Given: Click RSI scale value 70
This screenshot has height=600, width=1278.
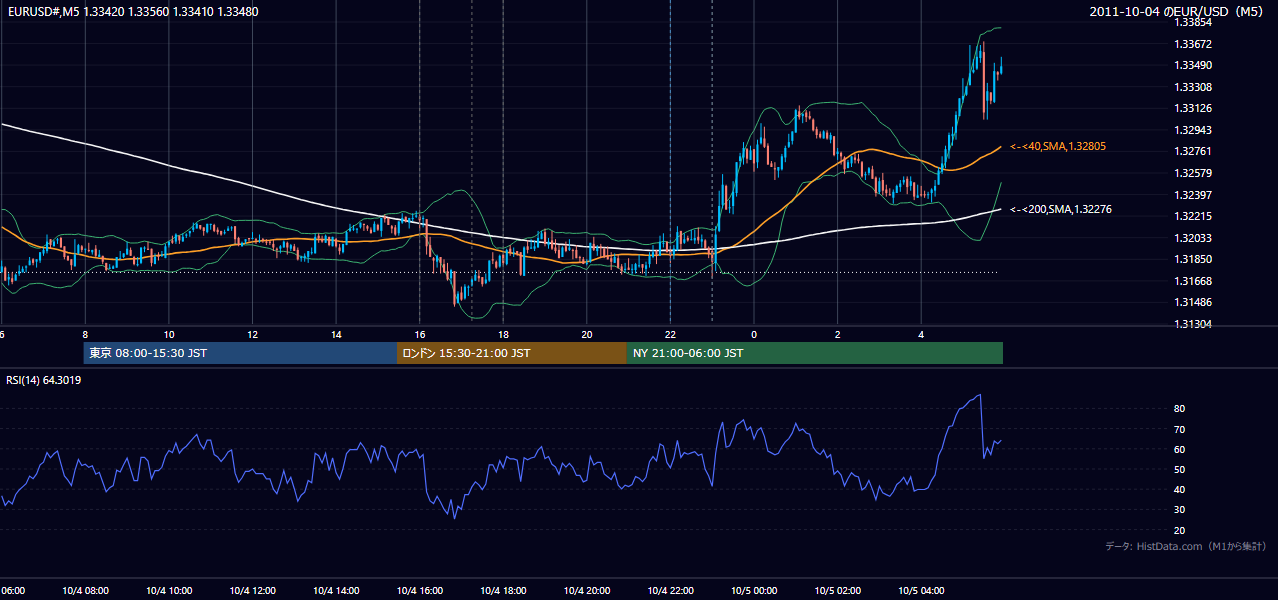Looking at the screenshot, I should pyautogui.click(x=1180, y=430).
